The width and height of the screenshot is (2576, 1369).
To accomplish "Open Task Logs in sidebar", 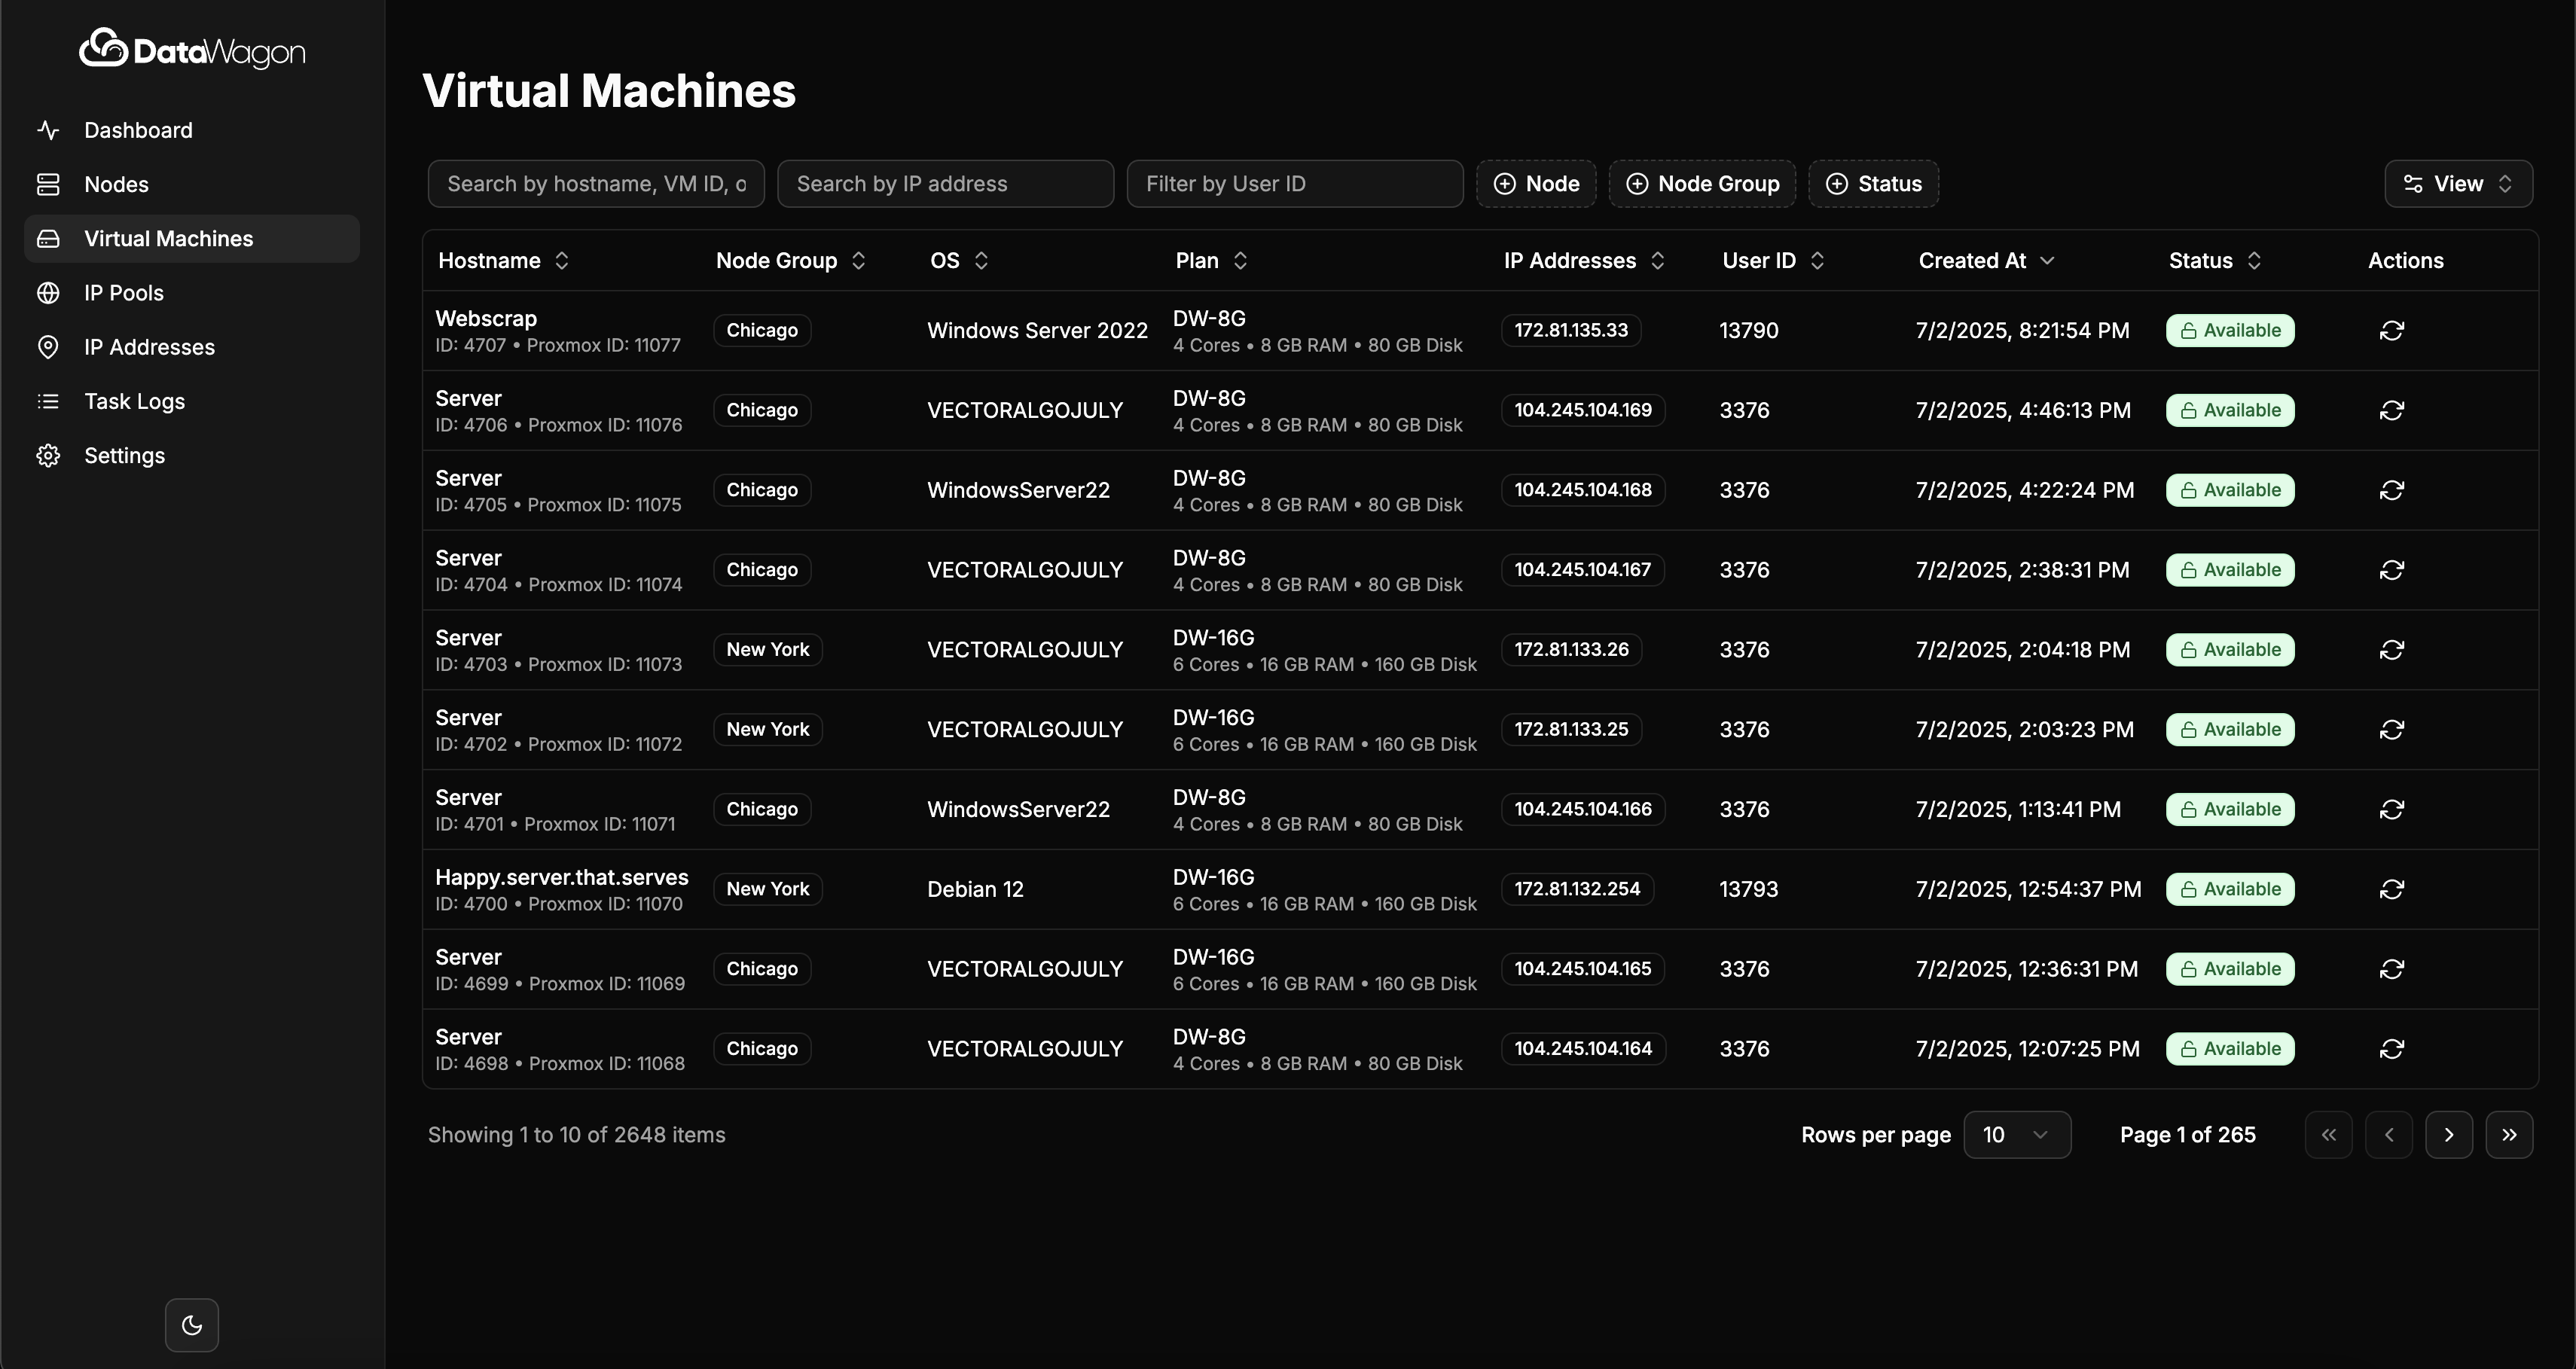I will pos(134,402).
